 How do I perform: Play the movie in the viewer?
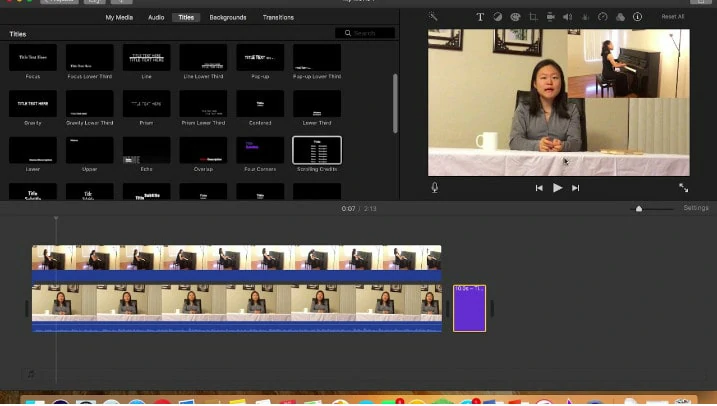557,188
